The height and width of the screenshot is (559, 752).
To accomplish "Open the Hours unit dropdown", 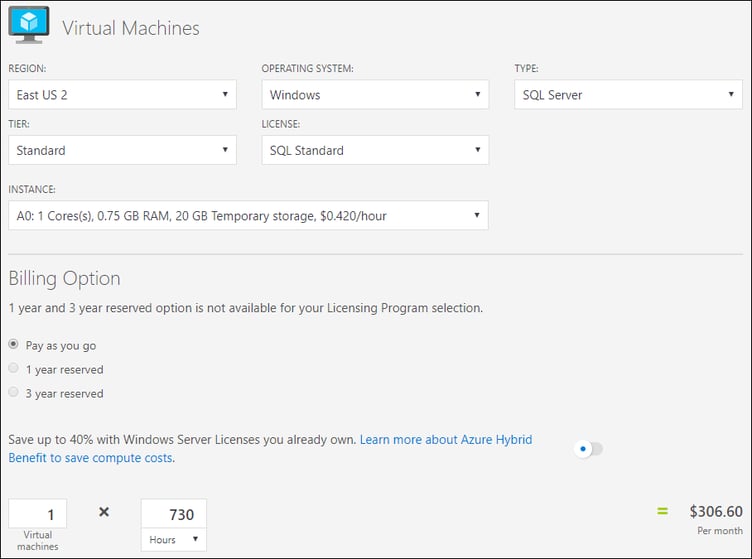I will (174, 540).
